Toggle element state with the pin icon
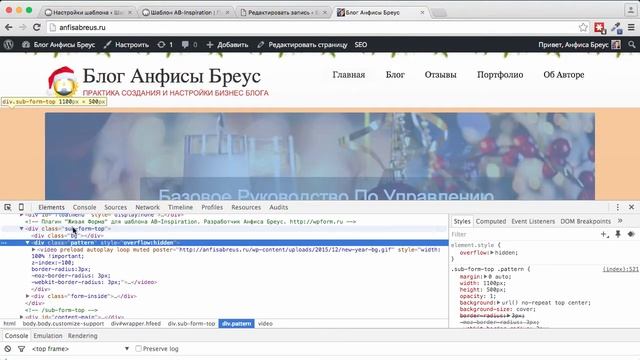The width and height of the screenshot is (640, 360). pos(618,234)
